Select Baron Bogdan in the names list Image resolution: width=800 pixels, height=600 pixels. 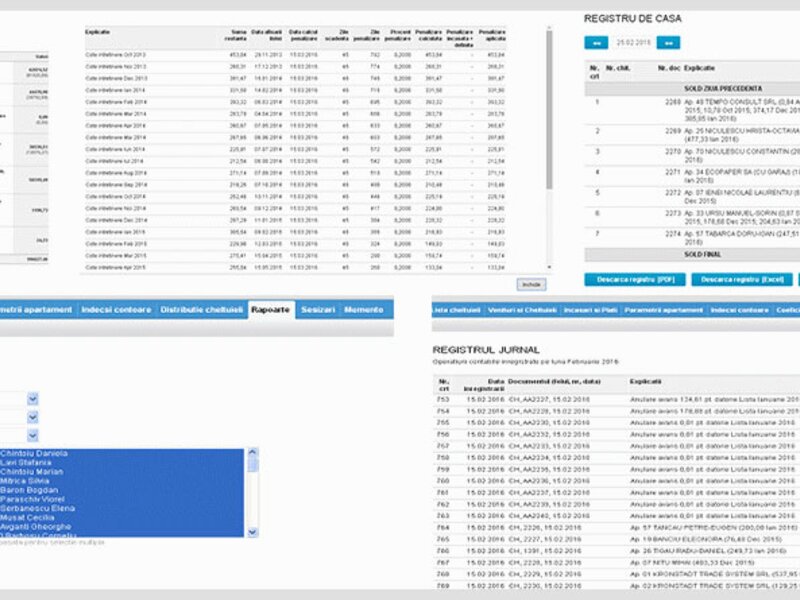point(121,490)
